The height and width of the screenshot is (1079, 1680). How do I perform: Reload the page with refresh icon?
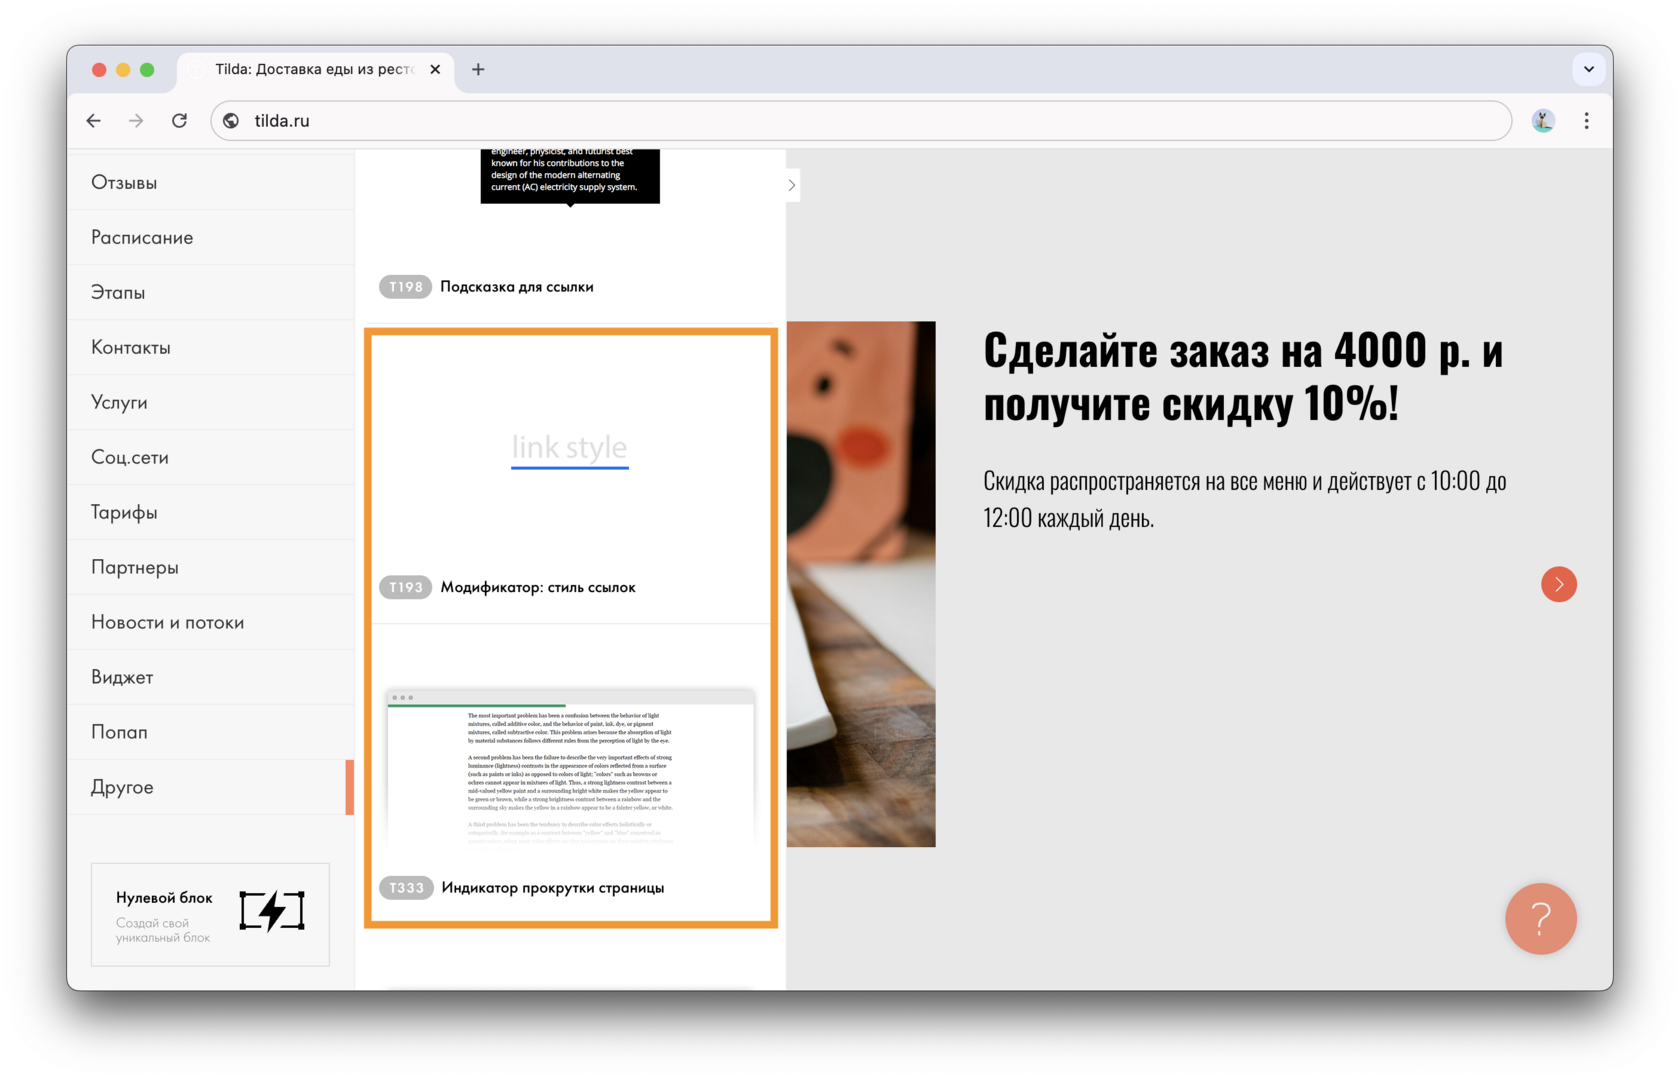179,121
